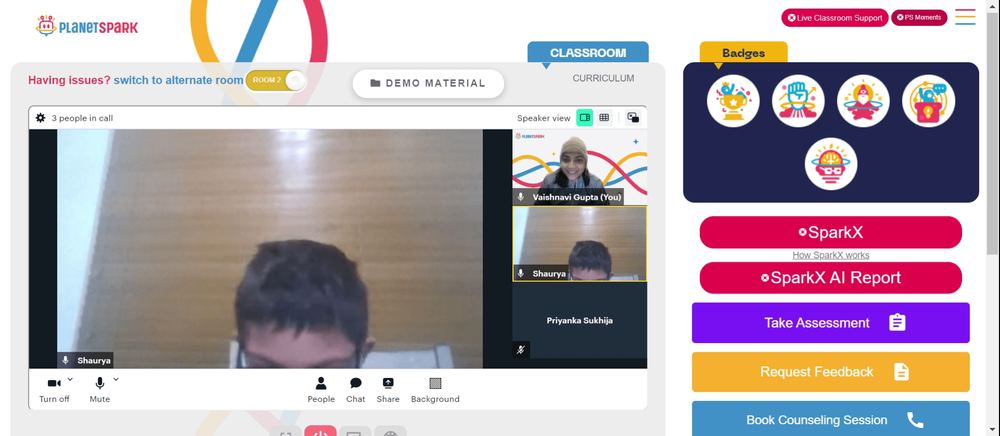Viewport: 1000px width, 436px height.
Task: Open SparkX AI Report
Action: coord(830,278)
